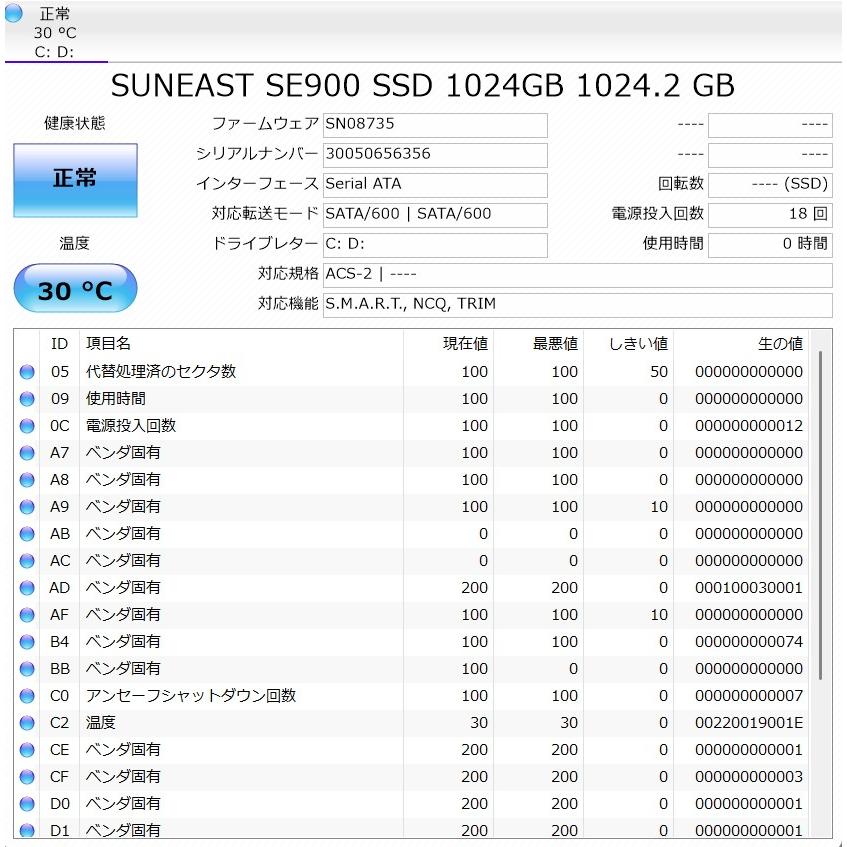This screenshot has width=847, height=847.
Task: Click status orb for attribute 0C
Action: coord(27,426)
